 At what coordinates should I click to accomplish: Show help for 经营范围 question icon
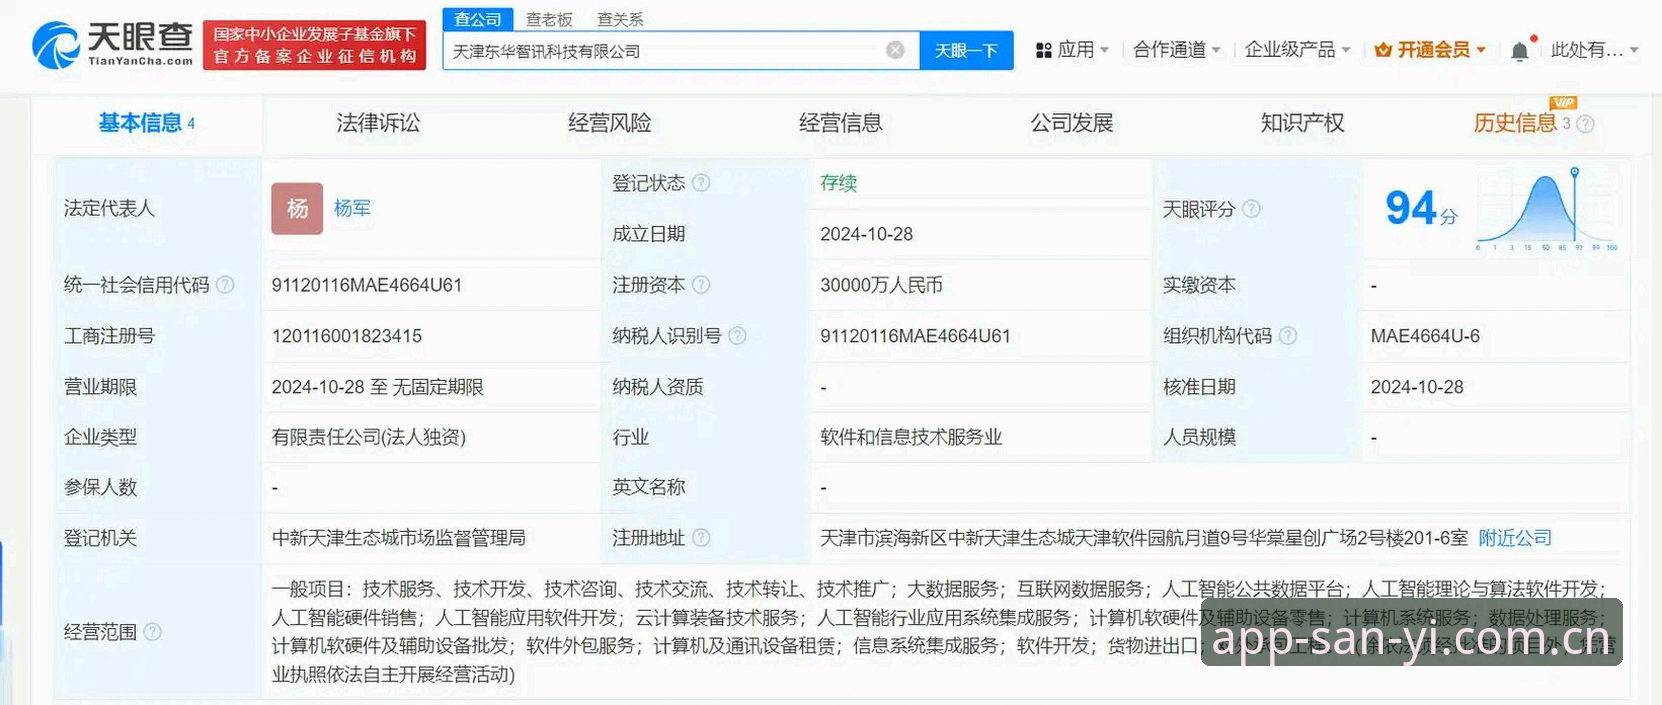152,632
